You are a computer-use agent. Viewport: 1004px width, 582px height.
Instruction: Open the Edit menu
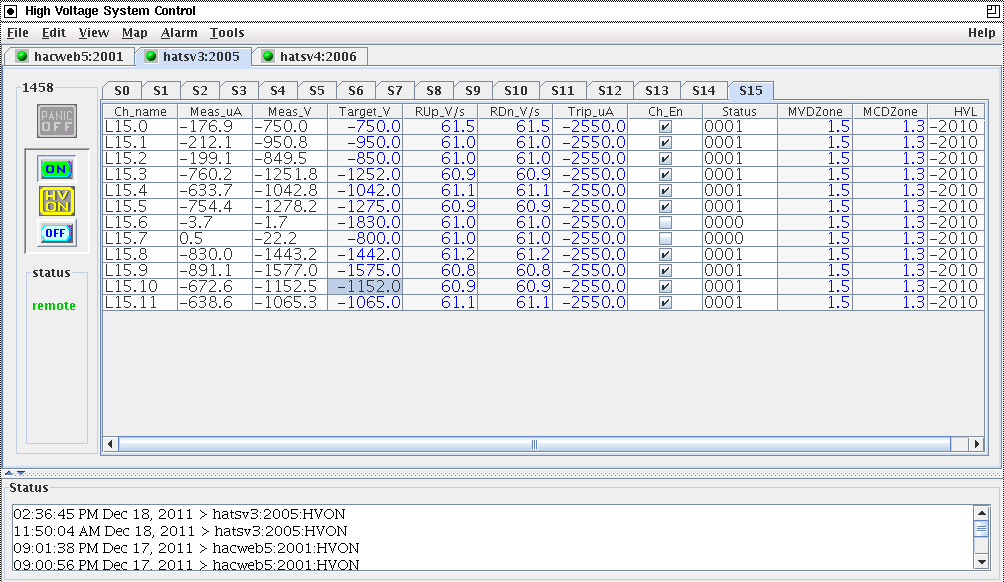pyautogui.click(x=54, y=33)
